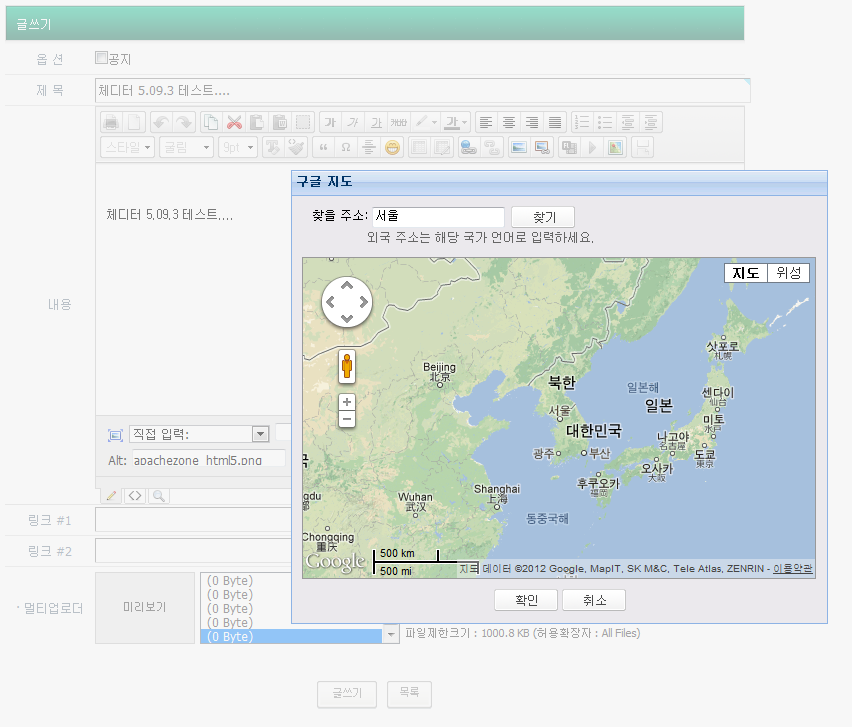
Task: Open the 스타일 style dropdown
Action: (128, 147)
